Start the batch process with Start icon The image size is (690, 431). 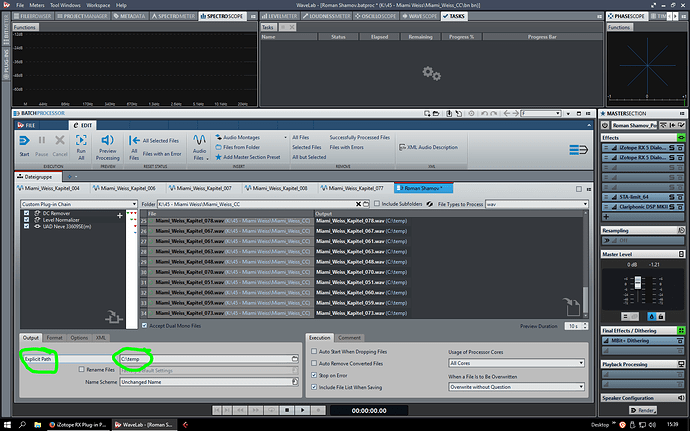[24, 141]
